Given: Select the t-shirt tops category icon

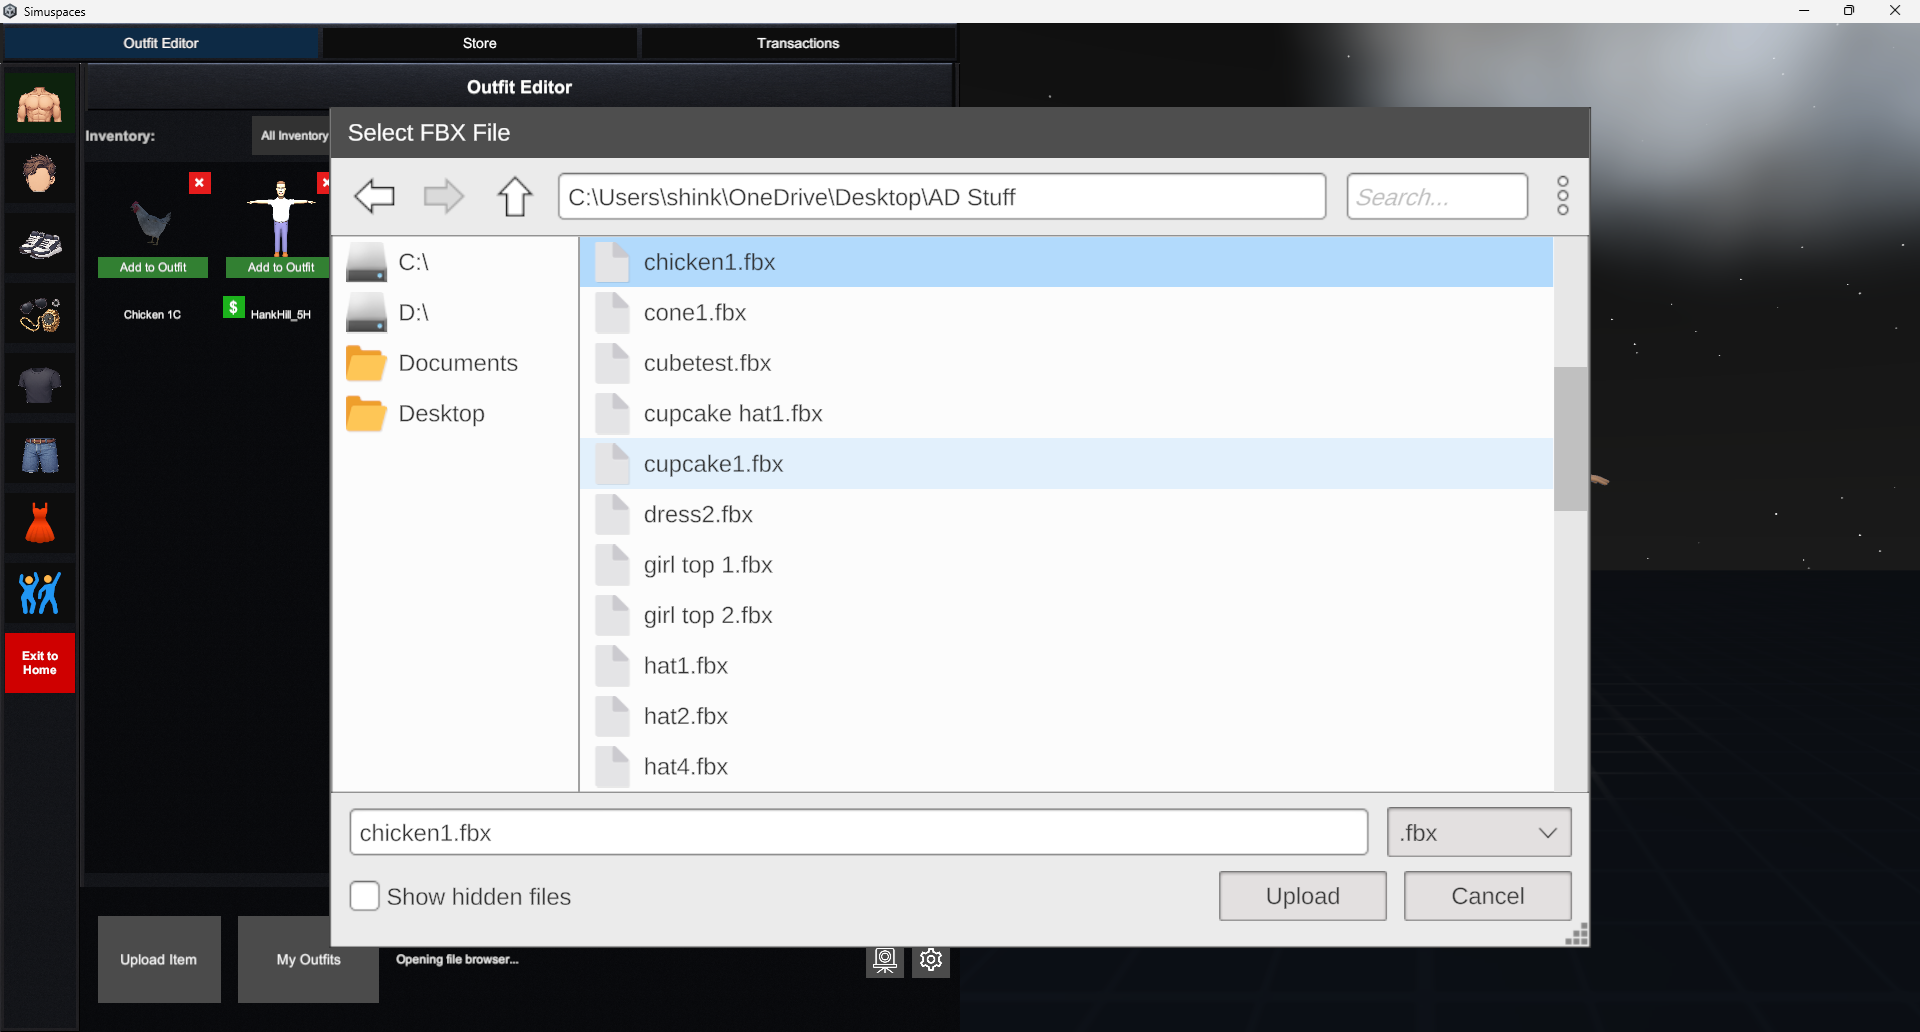Looking at the screenshot, I should point(40,384).
